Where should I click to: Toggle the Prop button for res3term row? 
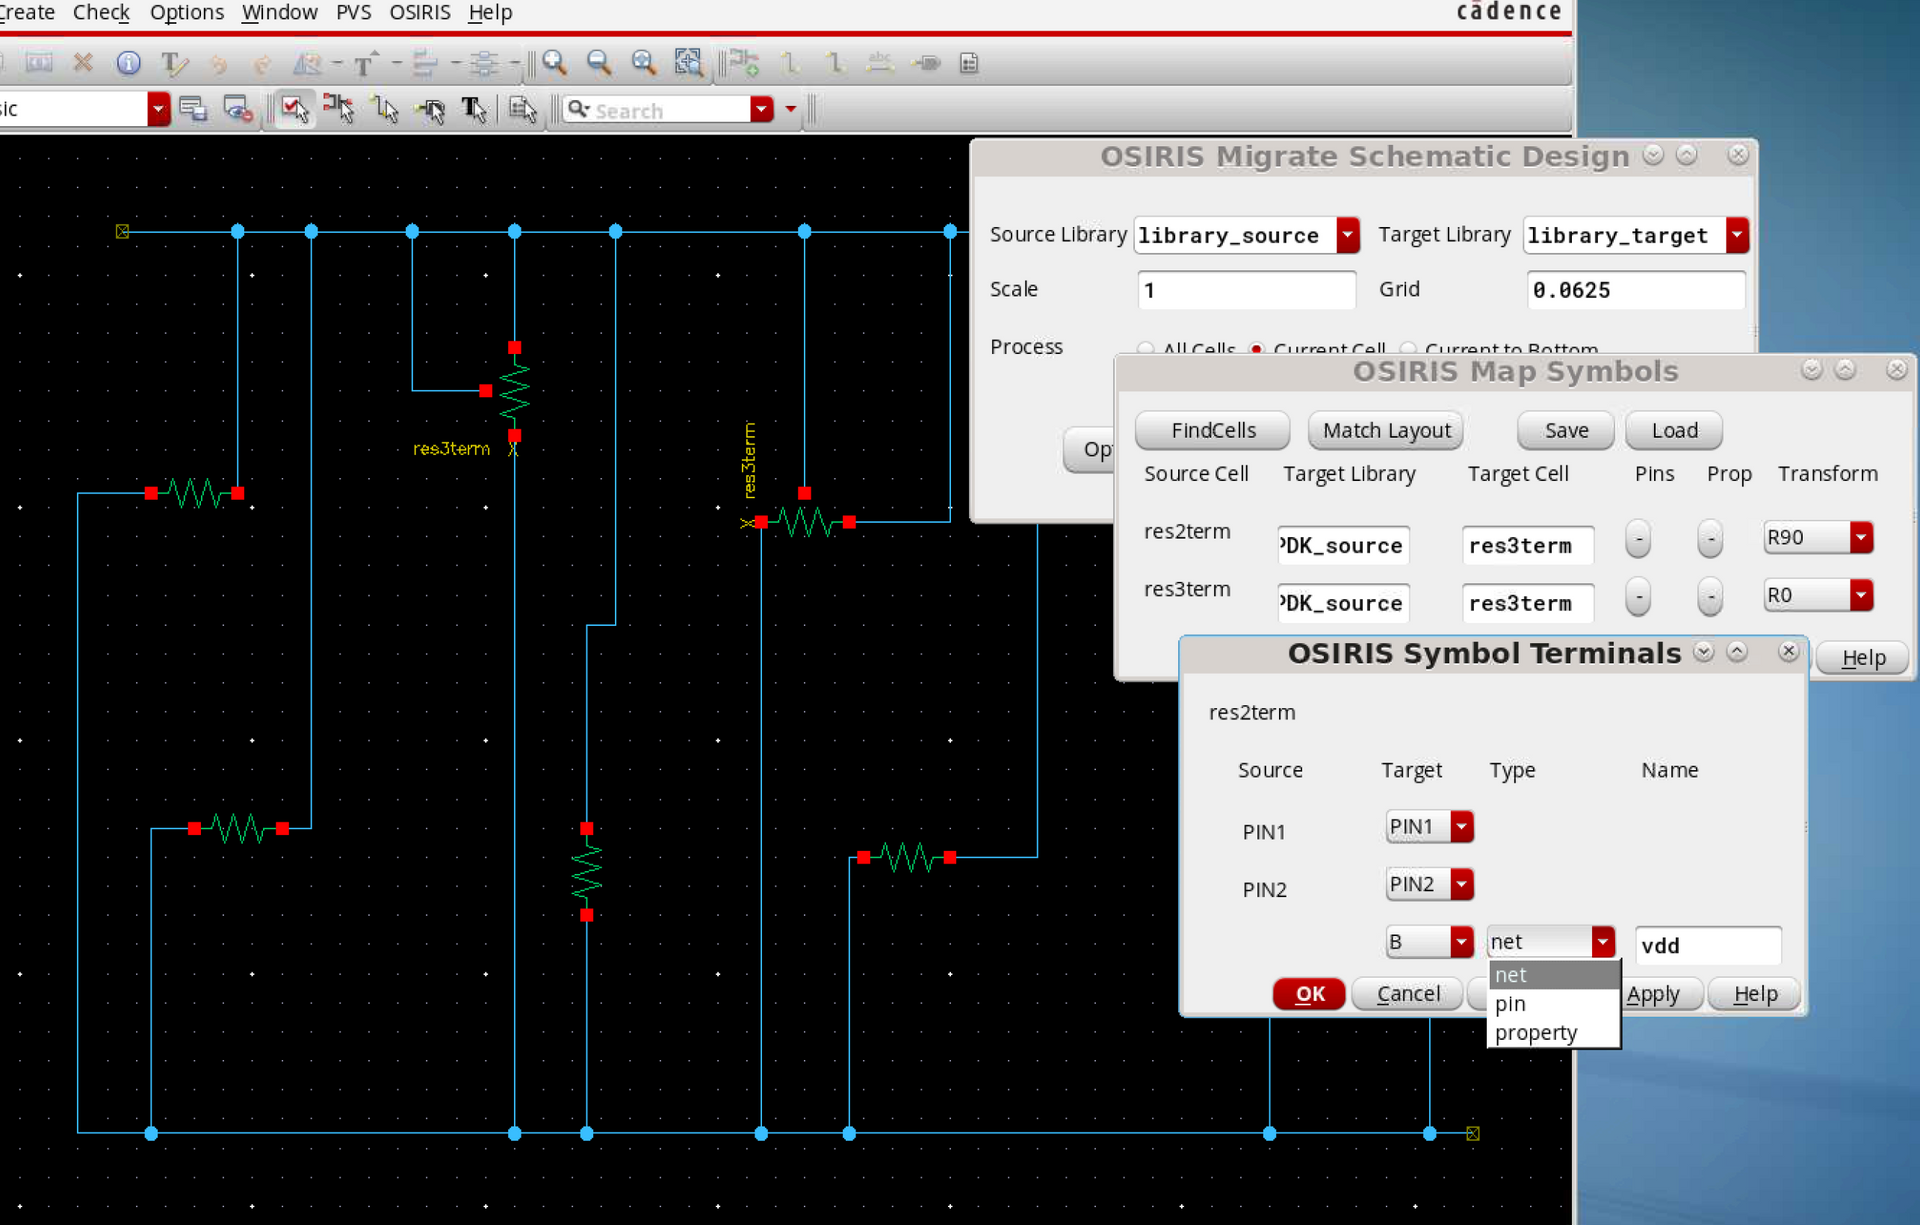pos(1711,597)
